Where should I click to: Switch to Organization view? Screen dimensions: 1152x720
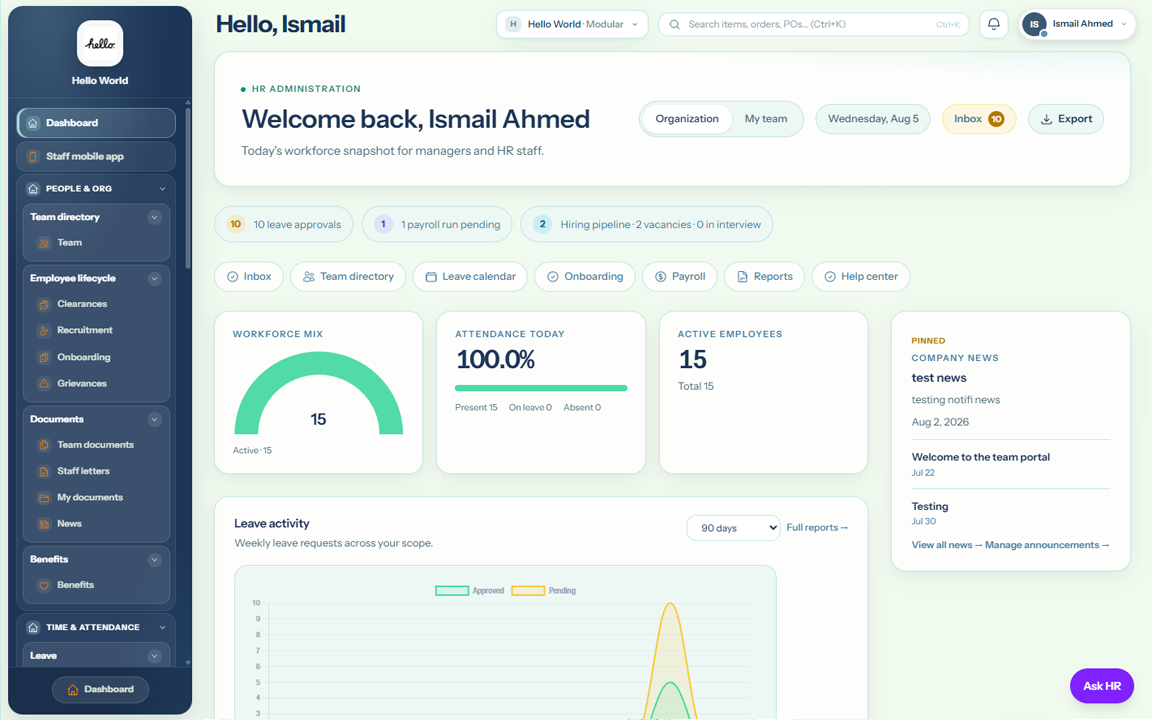coord(687,119)
